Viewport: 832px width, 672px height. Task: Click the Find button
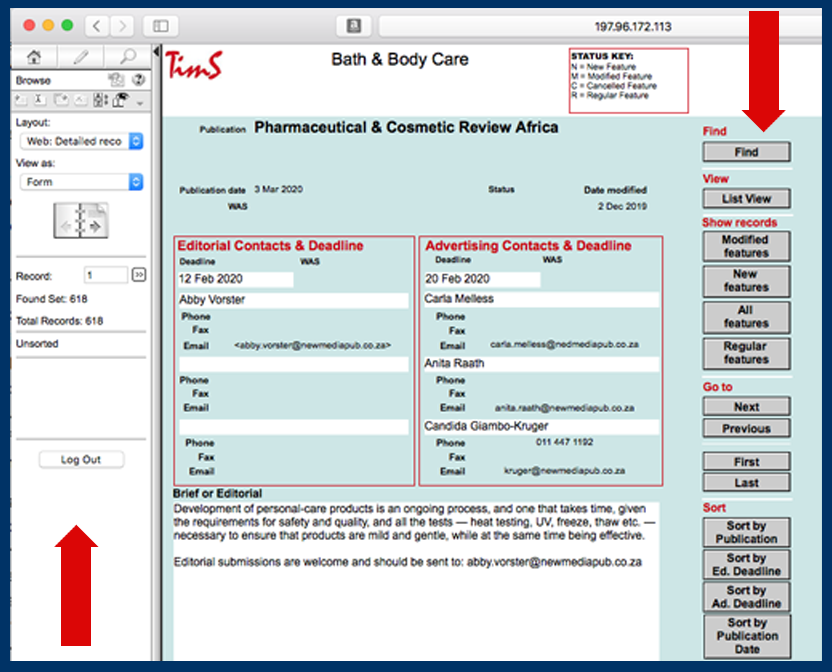[x=746, y=153]
